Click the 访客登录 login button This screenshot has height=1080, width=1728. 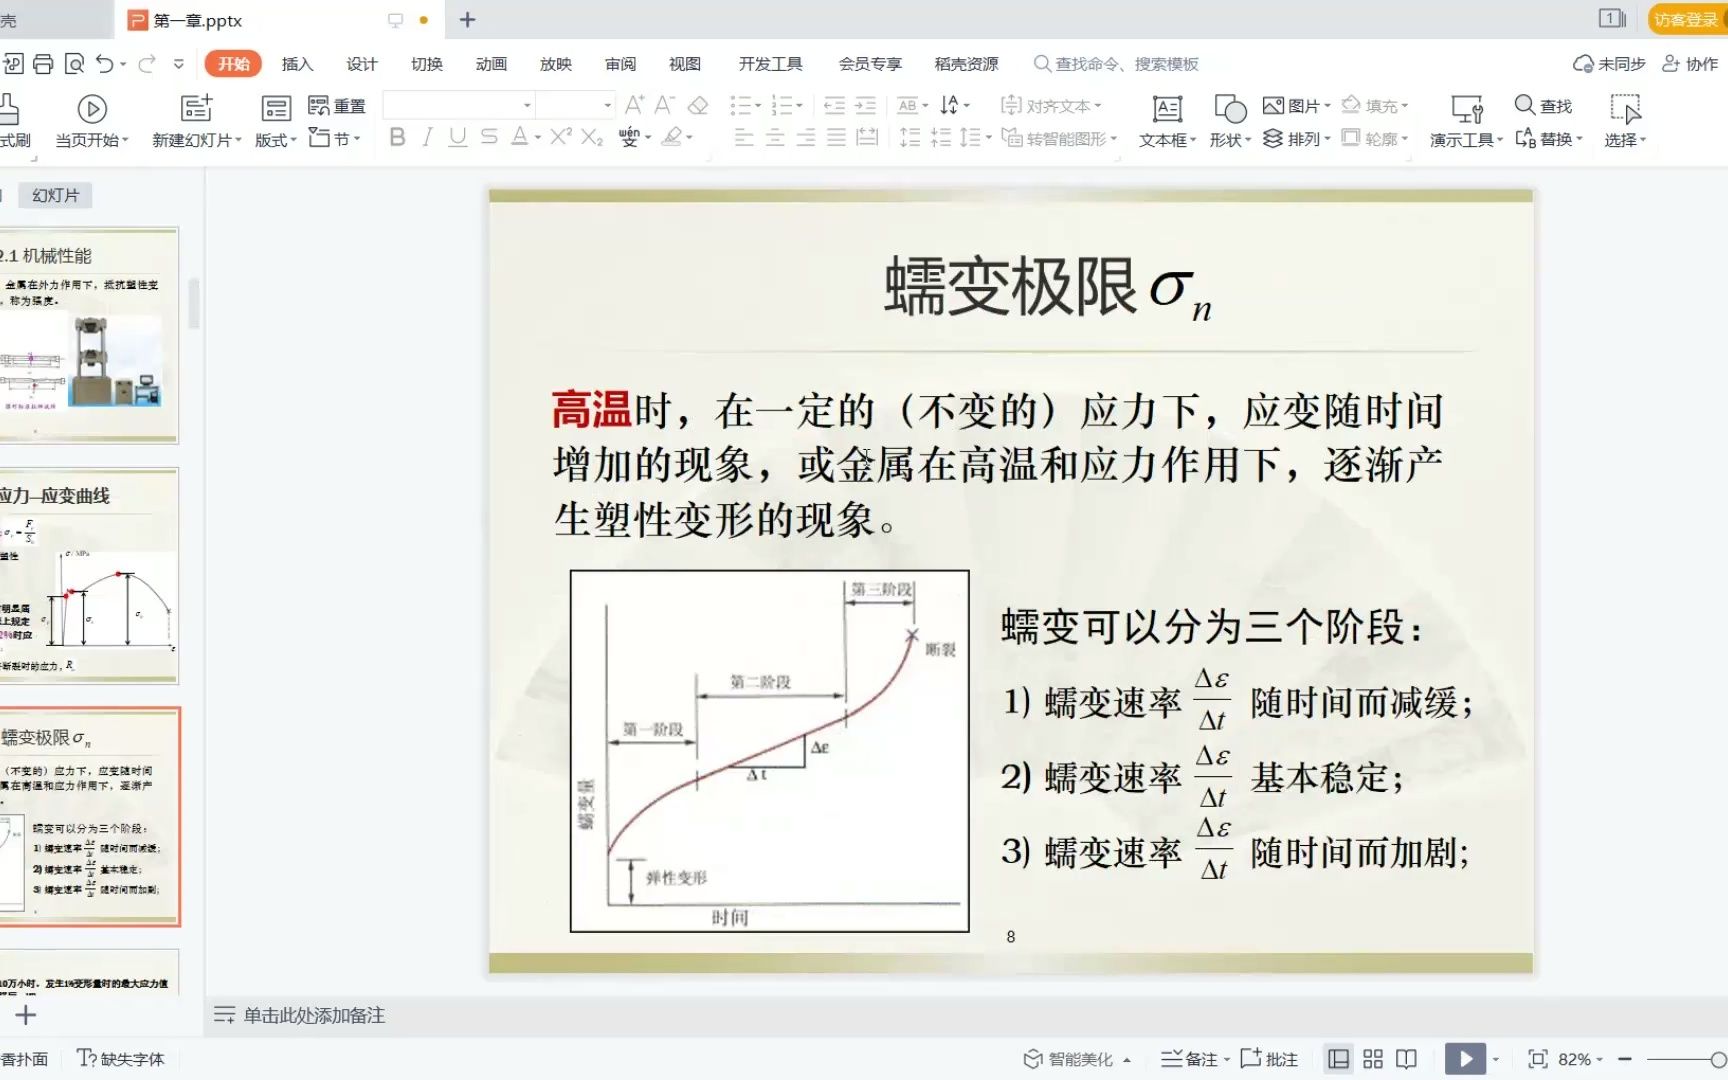[1686, 19]
